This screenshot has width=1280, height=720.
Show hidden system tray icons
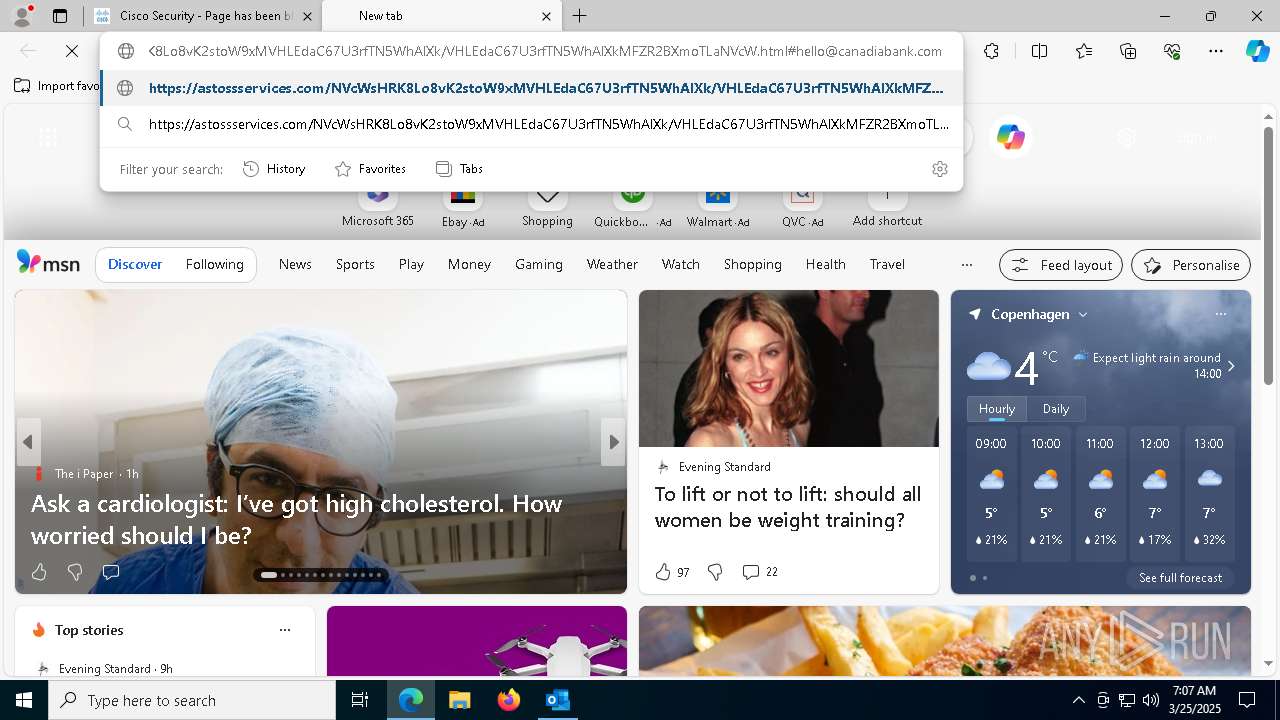pyautogui.click(x=1078, y=700)
